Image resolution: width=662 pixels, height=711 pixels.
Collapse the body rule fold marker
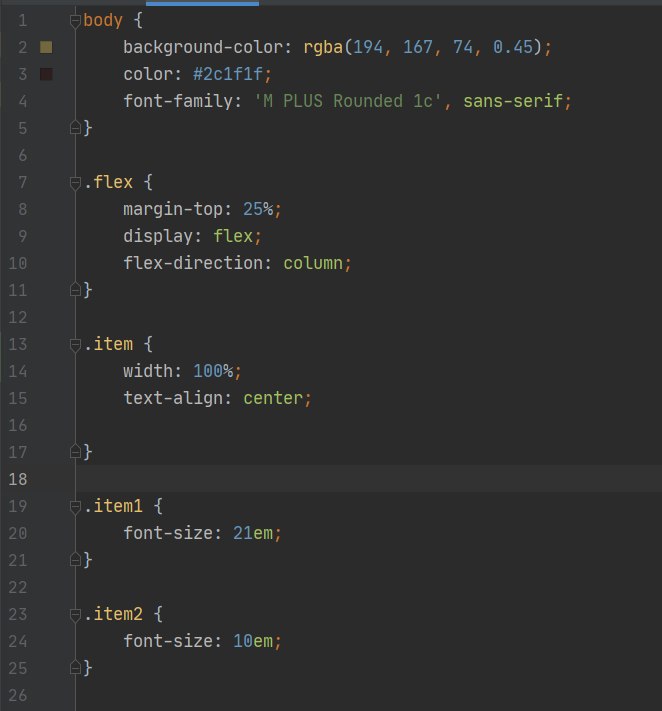click(75, 21)
